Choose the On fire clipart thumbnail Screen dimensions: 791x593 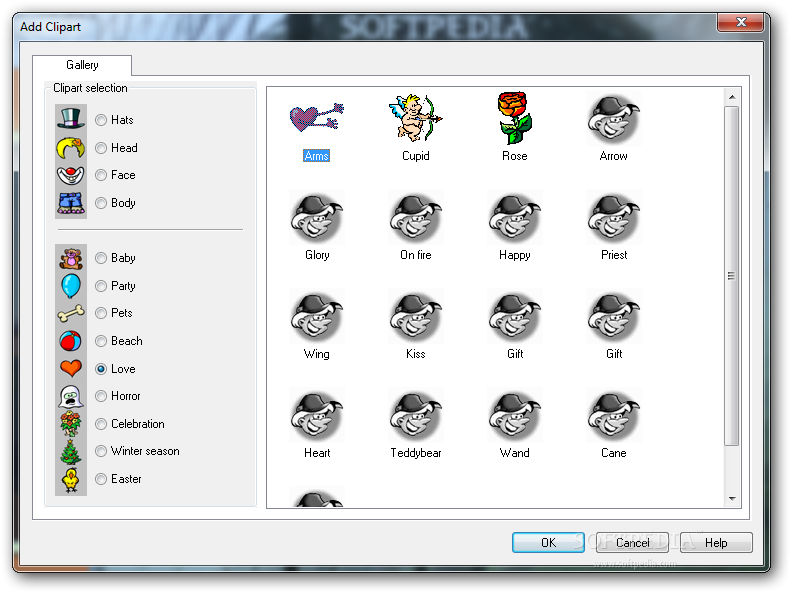[416, 218]
